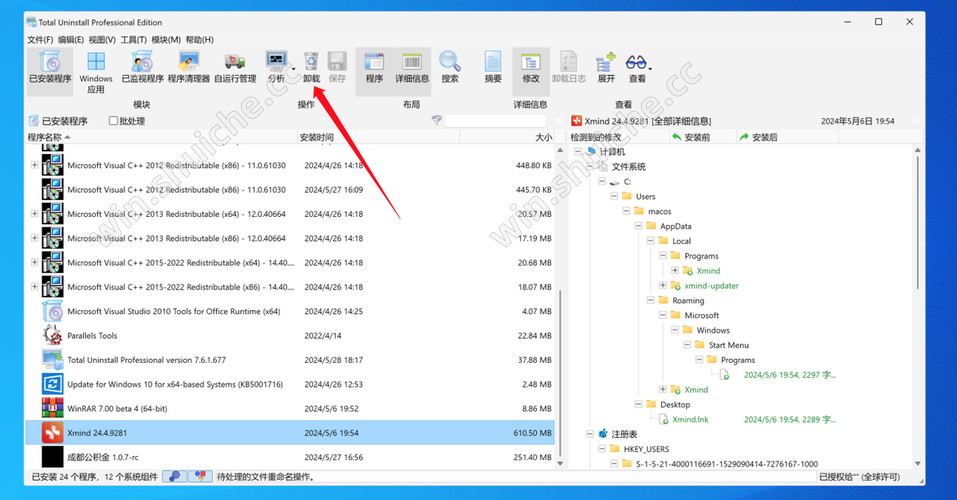This screenshot has width=957, height=500.
Task: Sort list by 大小 column header
Action: click(x=507, y=137)
